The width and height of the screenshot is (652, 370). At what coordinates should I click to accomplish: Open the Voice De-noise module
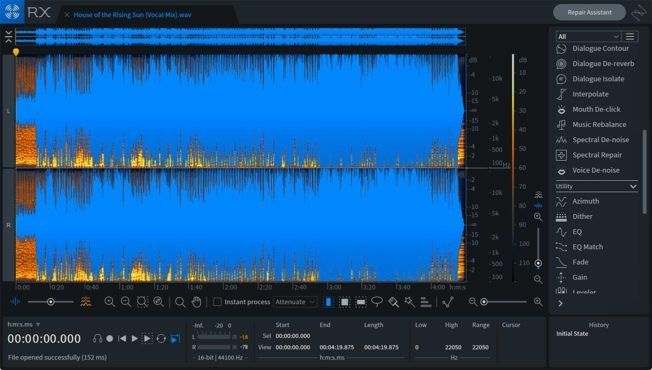(x=596, y=170)
